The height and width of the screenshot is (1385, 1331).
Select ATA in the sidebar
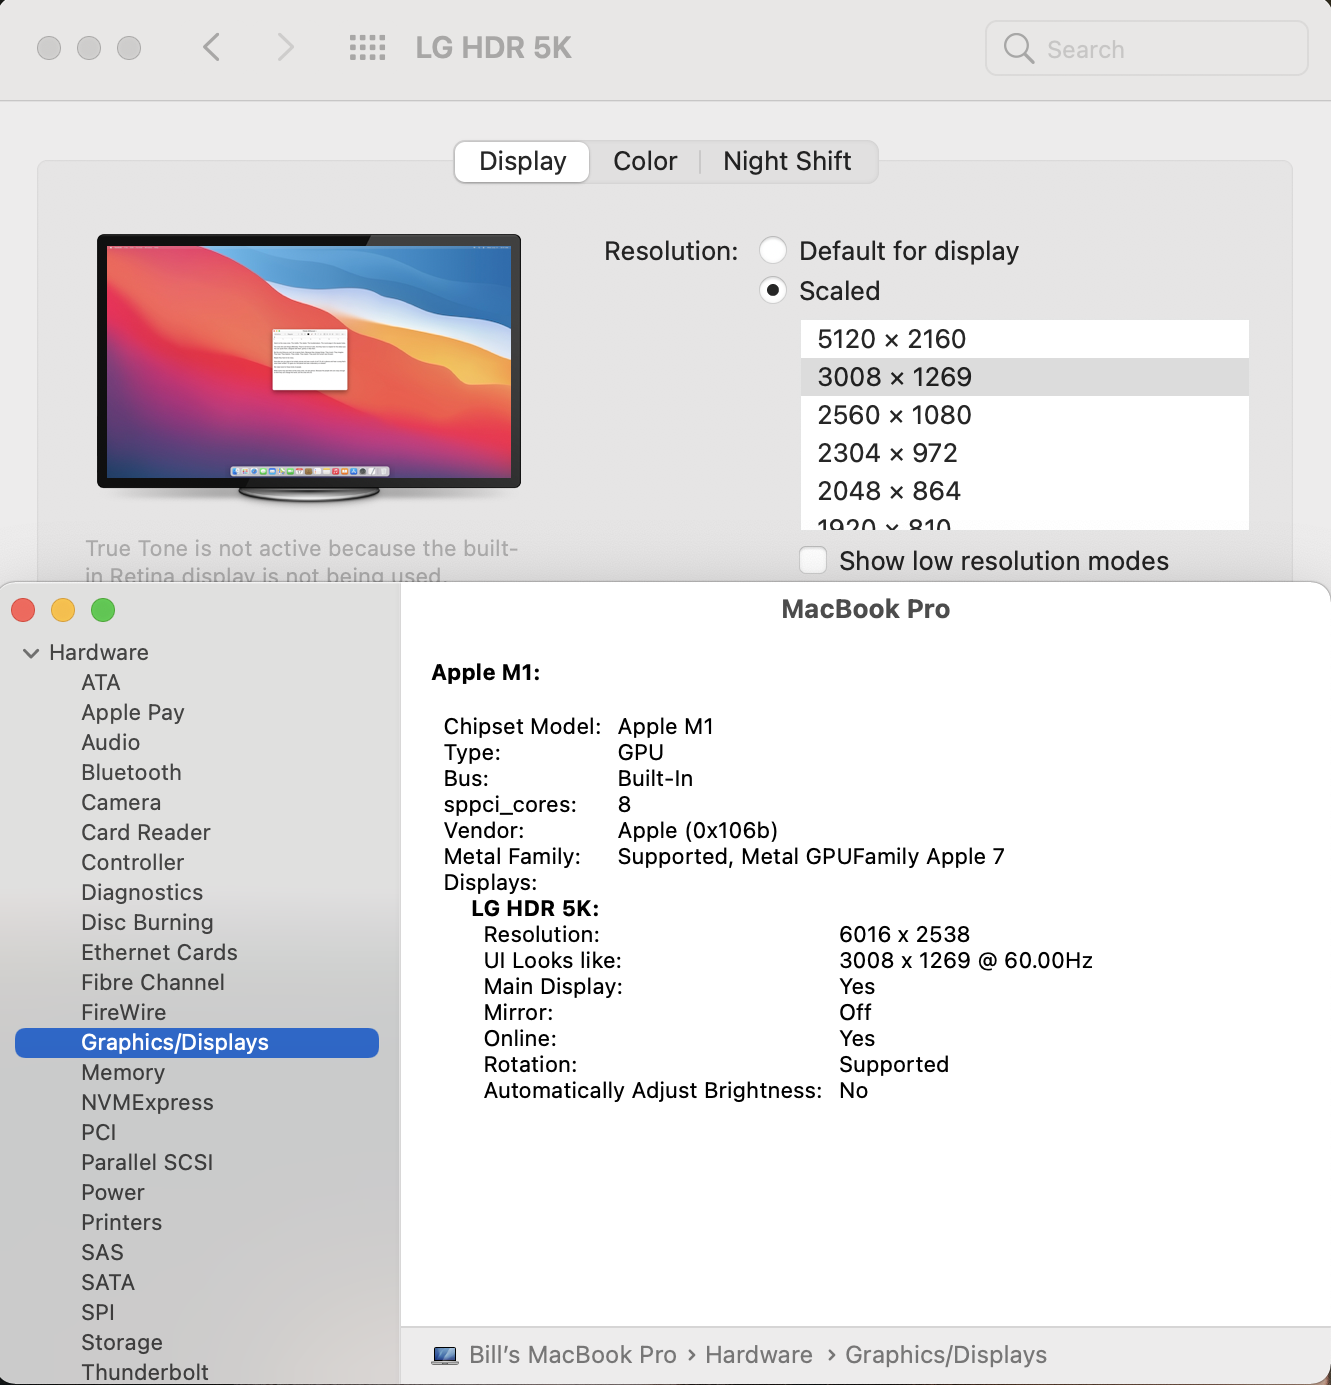(101, 682)
